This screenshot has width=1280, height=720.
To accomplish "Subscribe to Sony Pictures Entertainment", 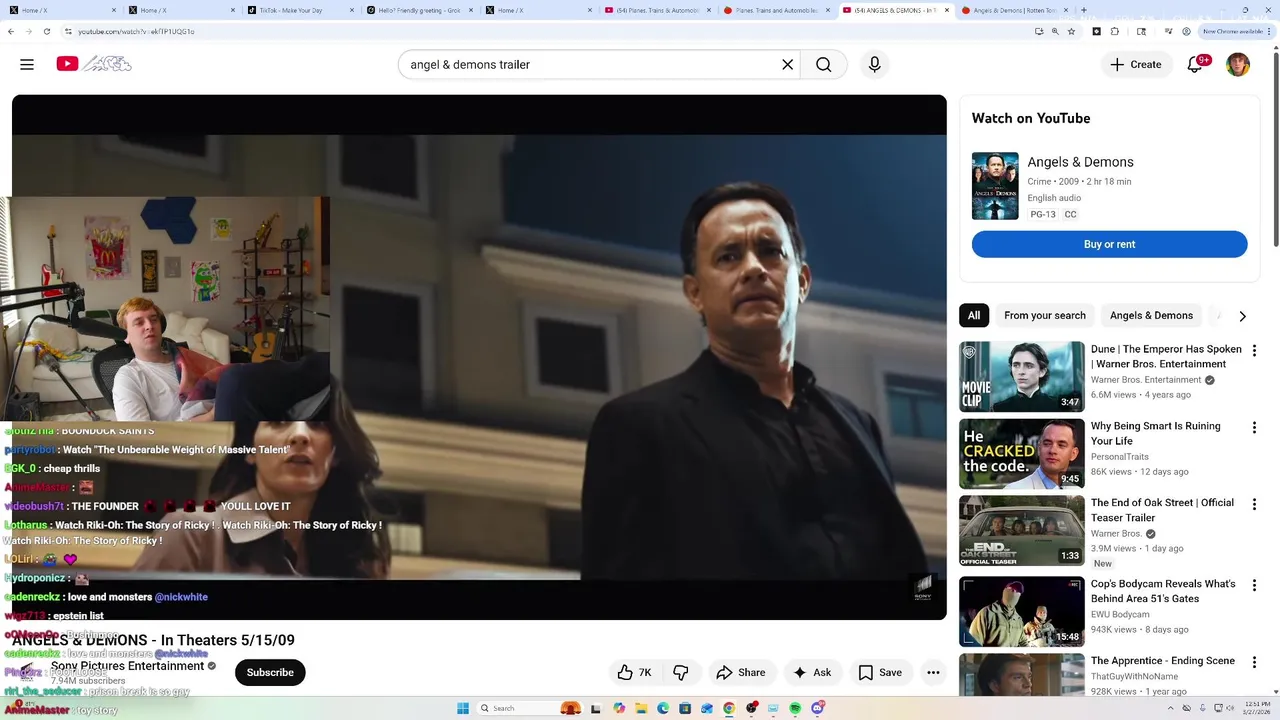I will pyautogui.click(x=270, y=672).
